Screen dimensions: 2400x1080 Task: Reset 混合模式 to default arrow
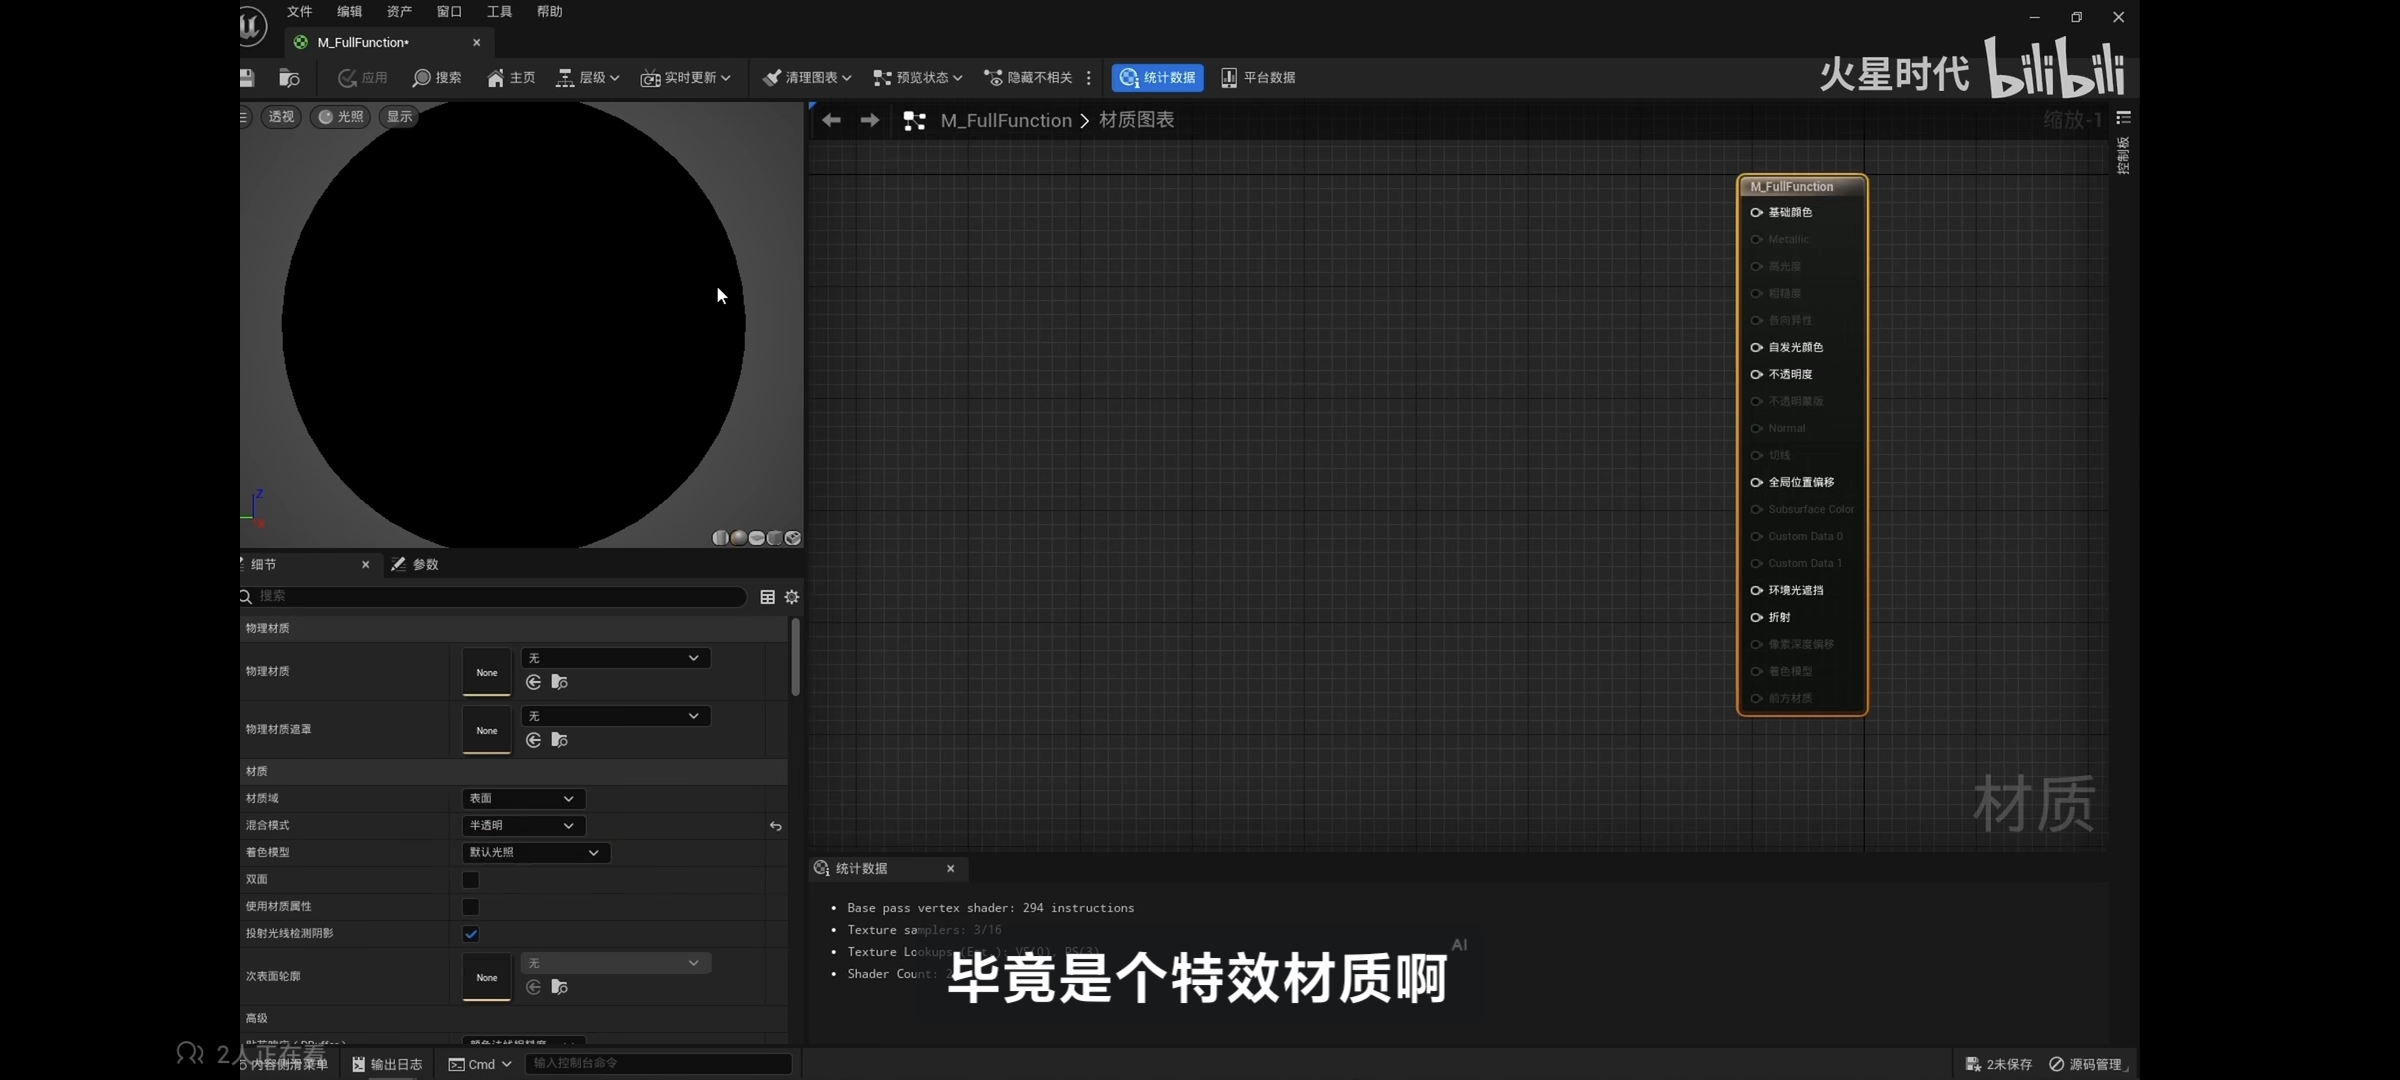point(775,826)
